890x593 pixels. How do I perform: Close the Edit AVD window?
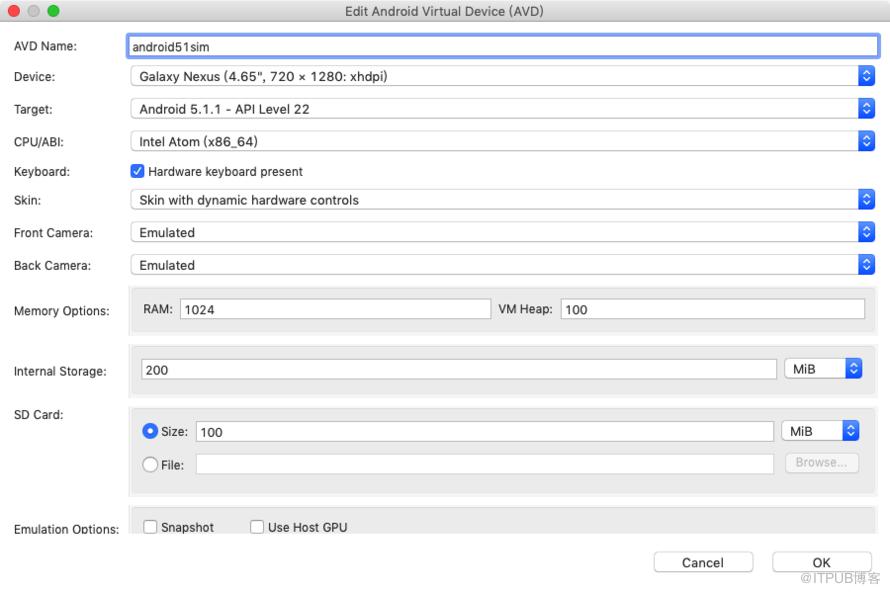click(x=14, y=11)
